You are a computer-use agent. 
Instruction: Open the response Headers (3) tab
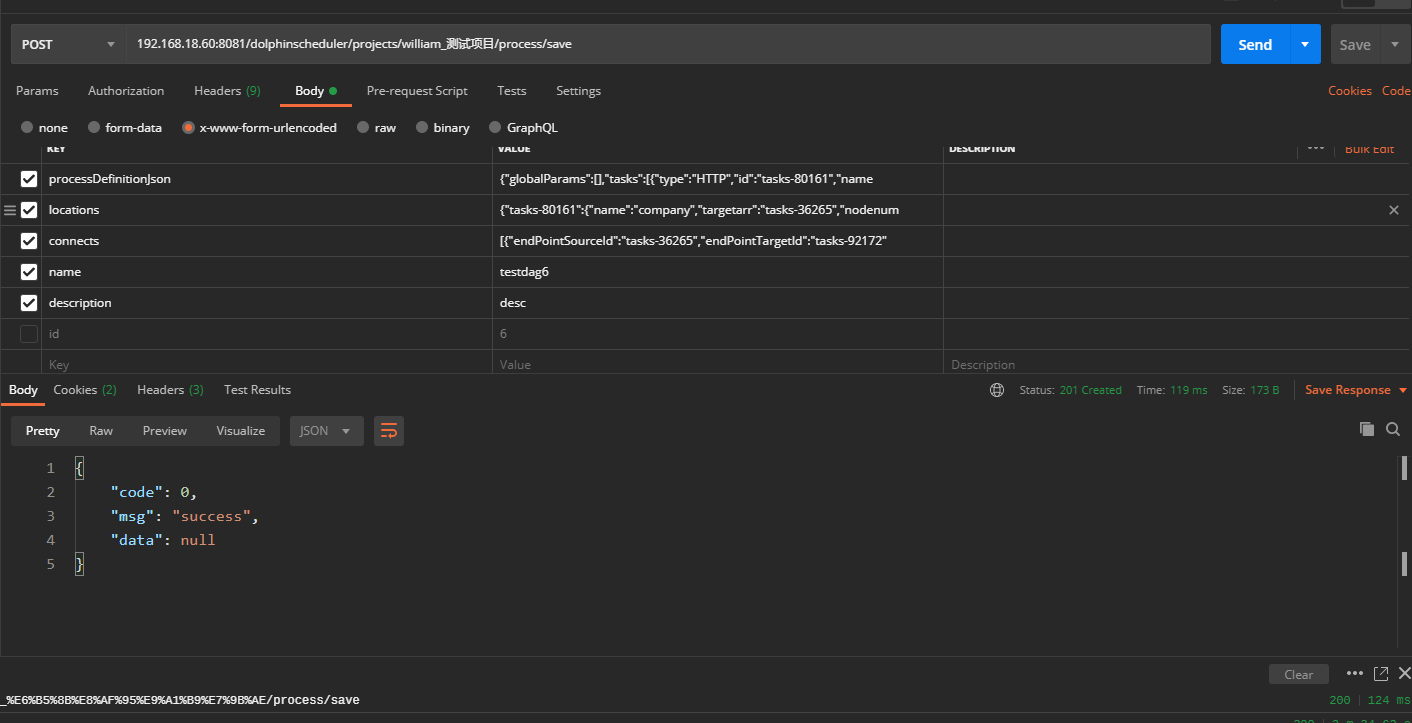click(170, 390)
